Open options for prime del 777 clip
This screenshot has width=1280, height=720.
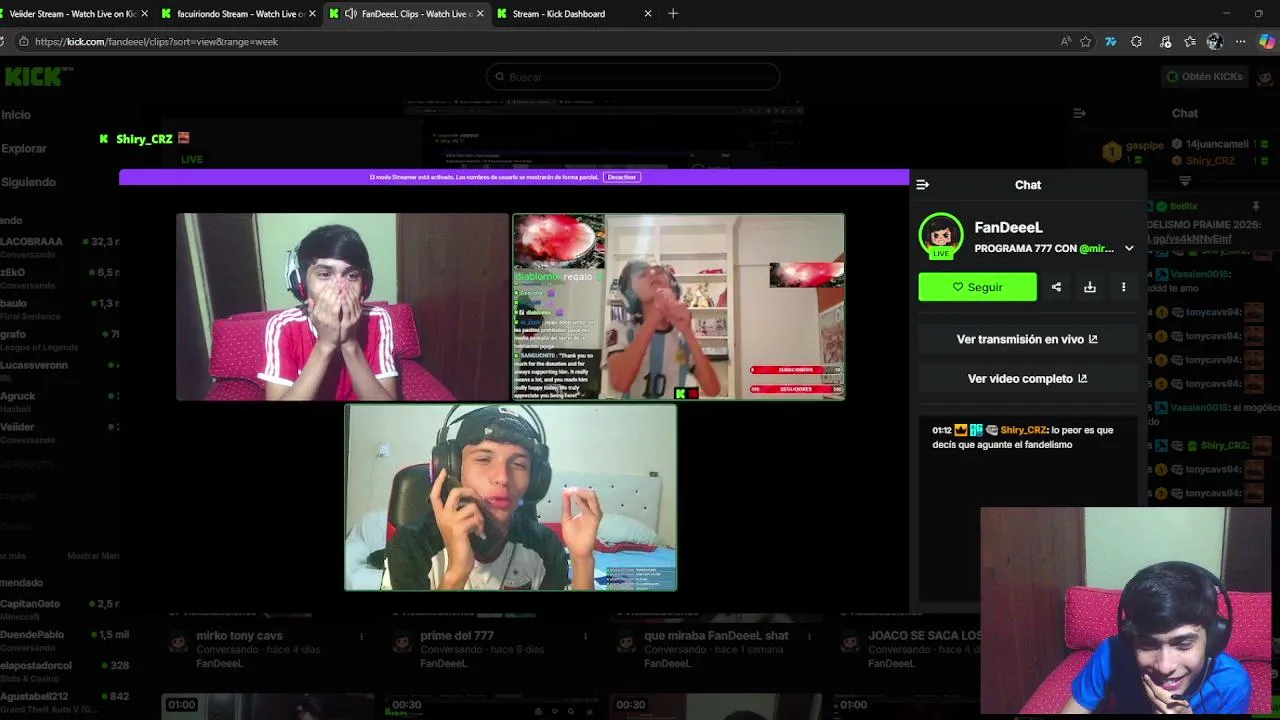pos(585,636)
